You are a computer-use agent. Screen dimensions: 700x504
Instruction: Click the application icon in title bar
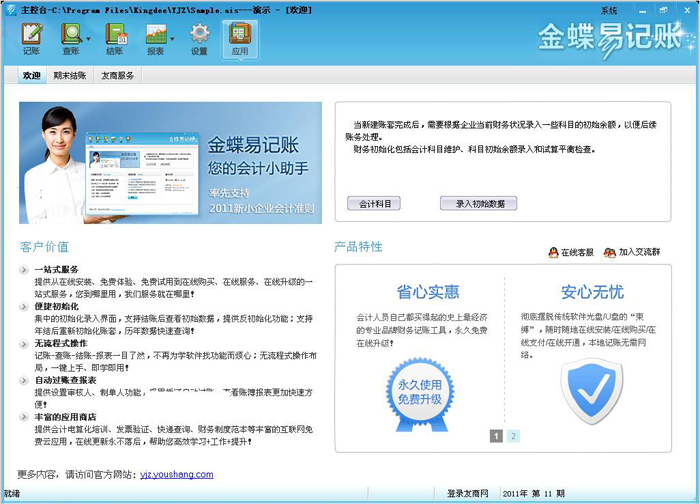(11, 10)
